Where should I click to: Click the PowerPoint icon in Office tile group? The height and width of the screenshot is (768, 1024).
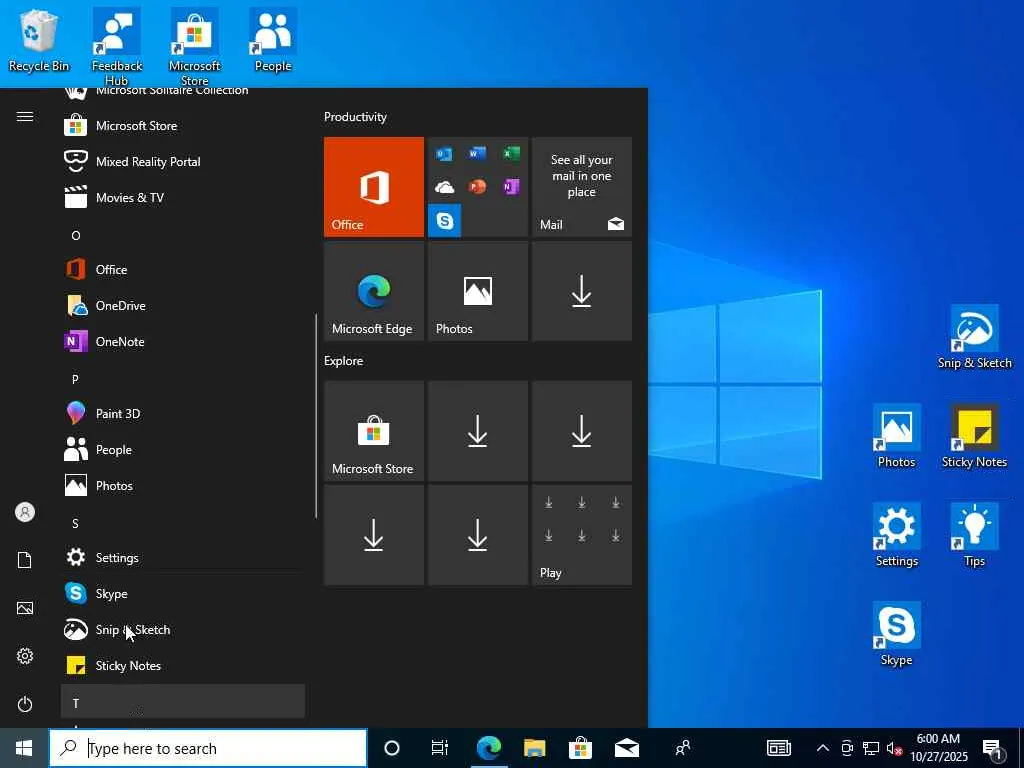tap(477, 187)
